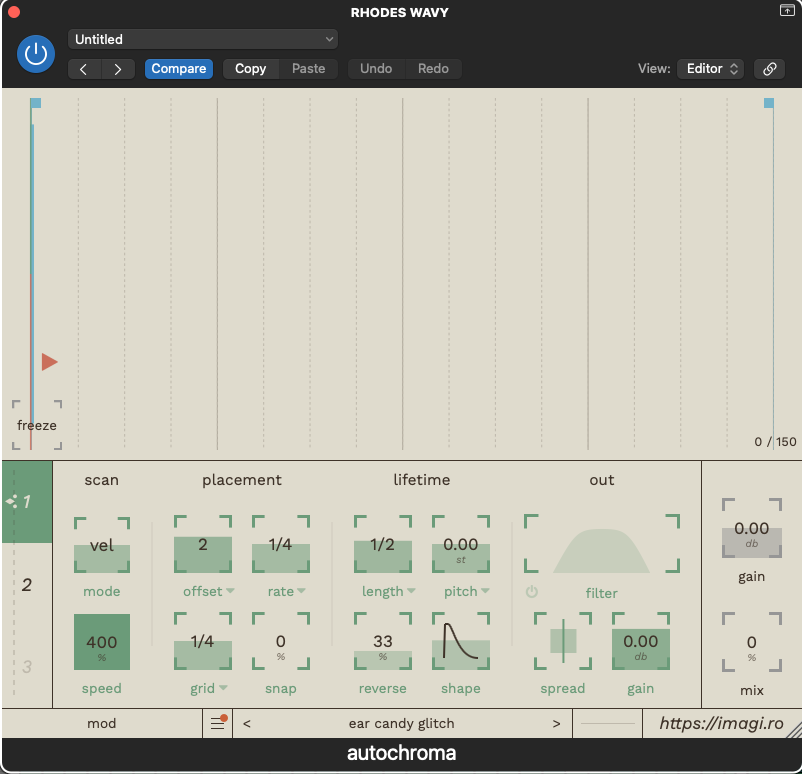Expand the offset parameter dropdown arrow
The width and height of the screenshot is (802, 774).
click(230, 592)
